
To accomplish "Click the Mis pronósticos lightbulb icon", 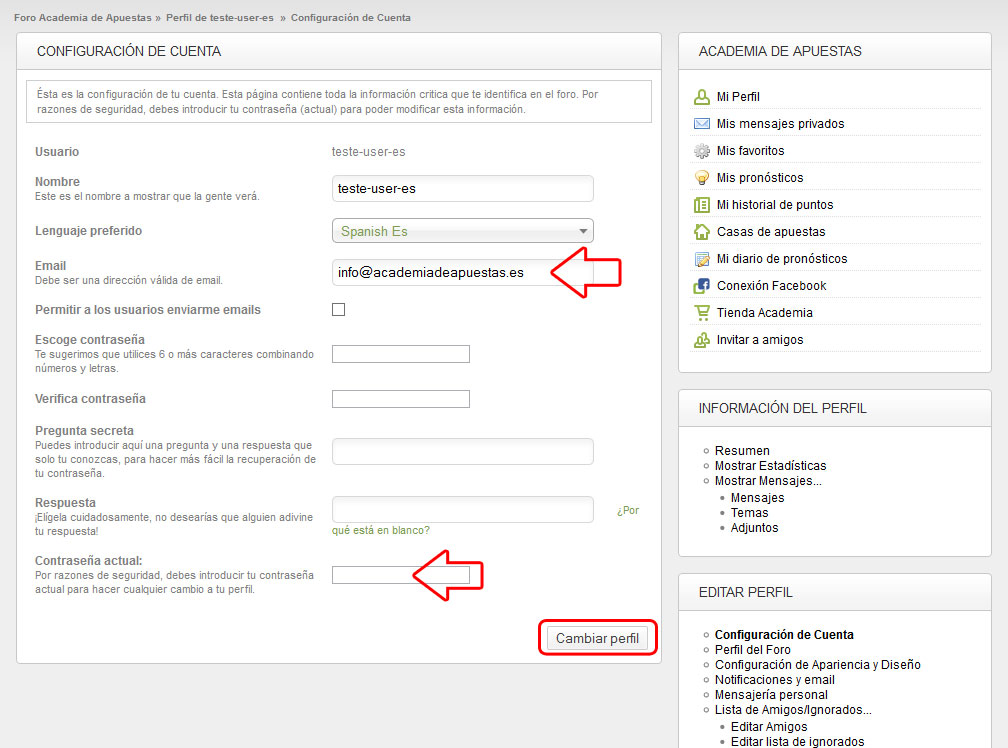I will (702, 178).
